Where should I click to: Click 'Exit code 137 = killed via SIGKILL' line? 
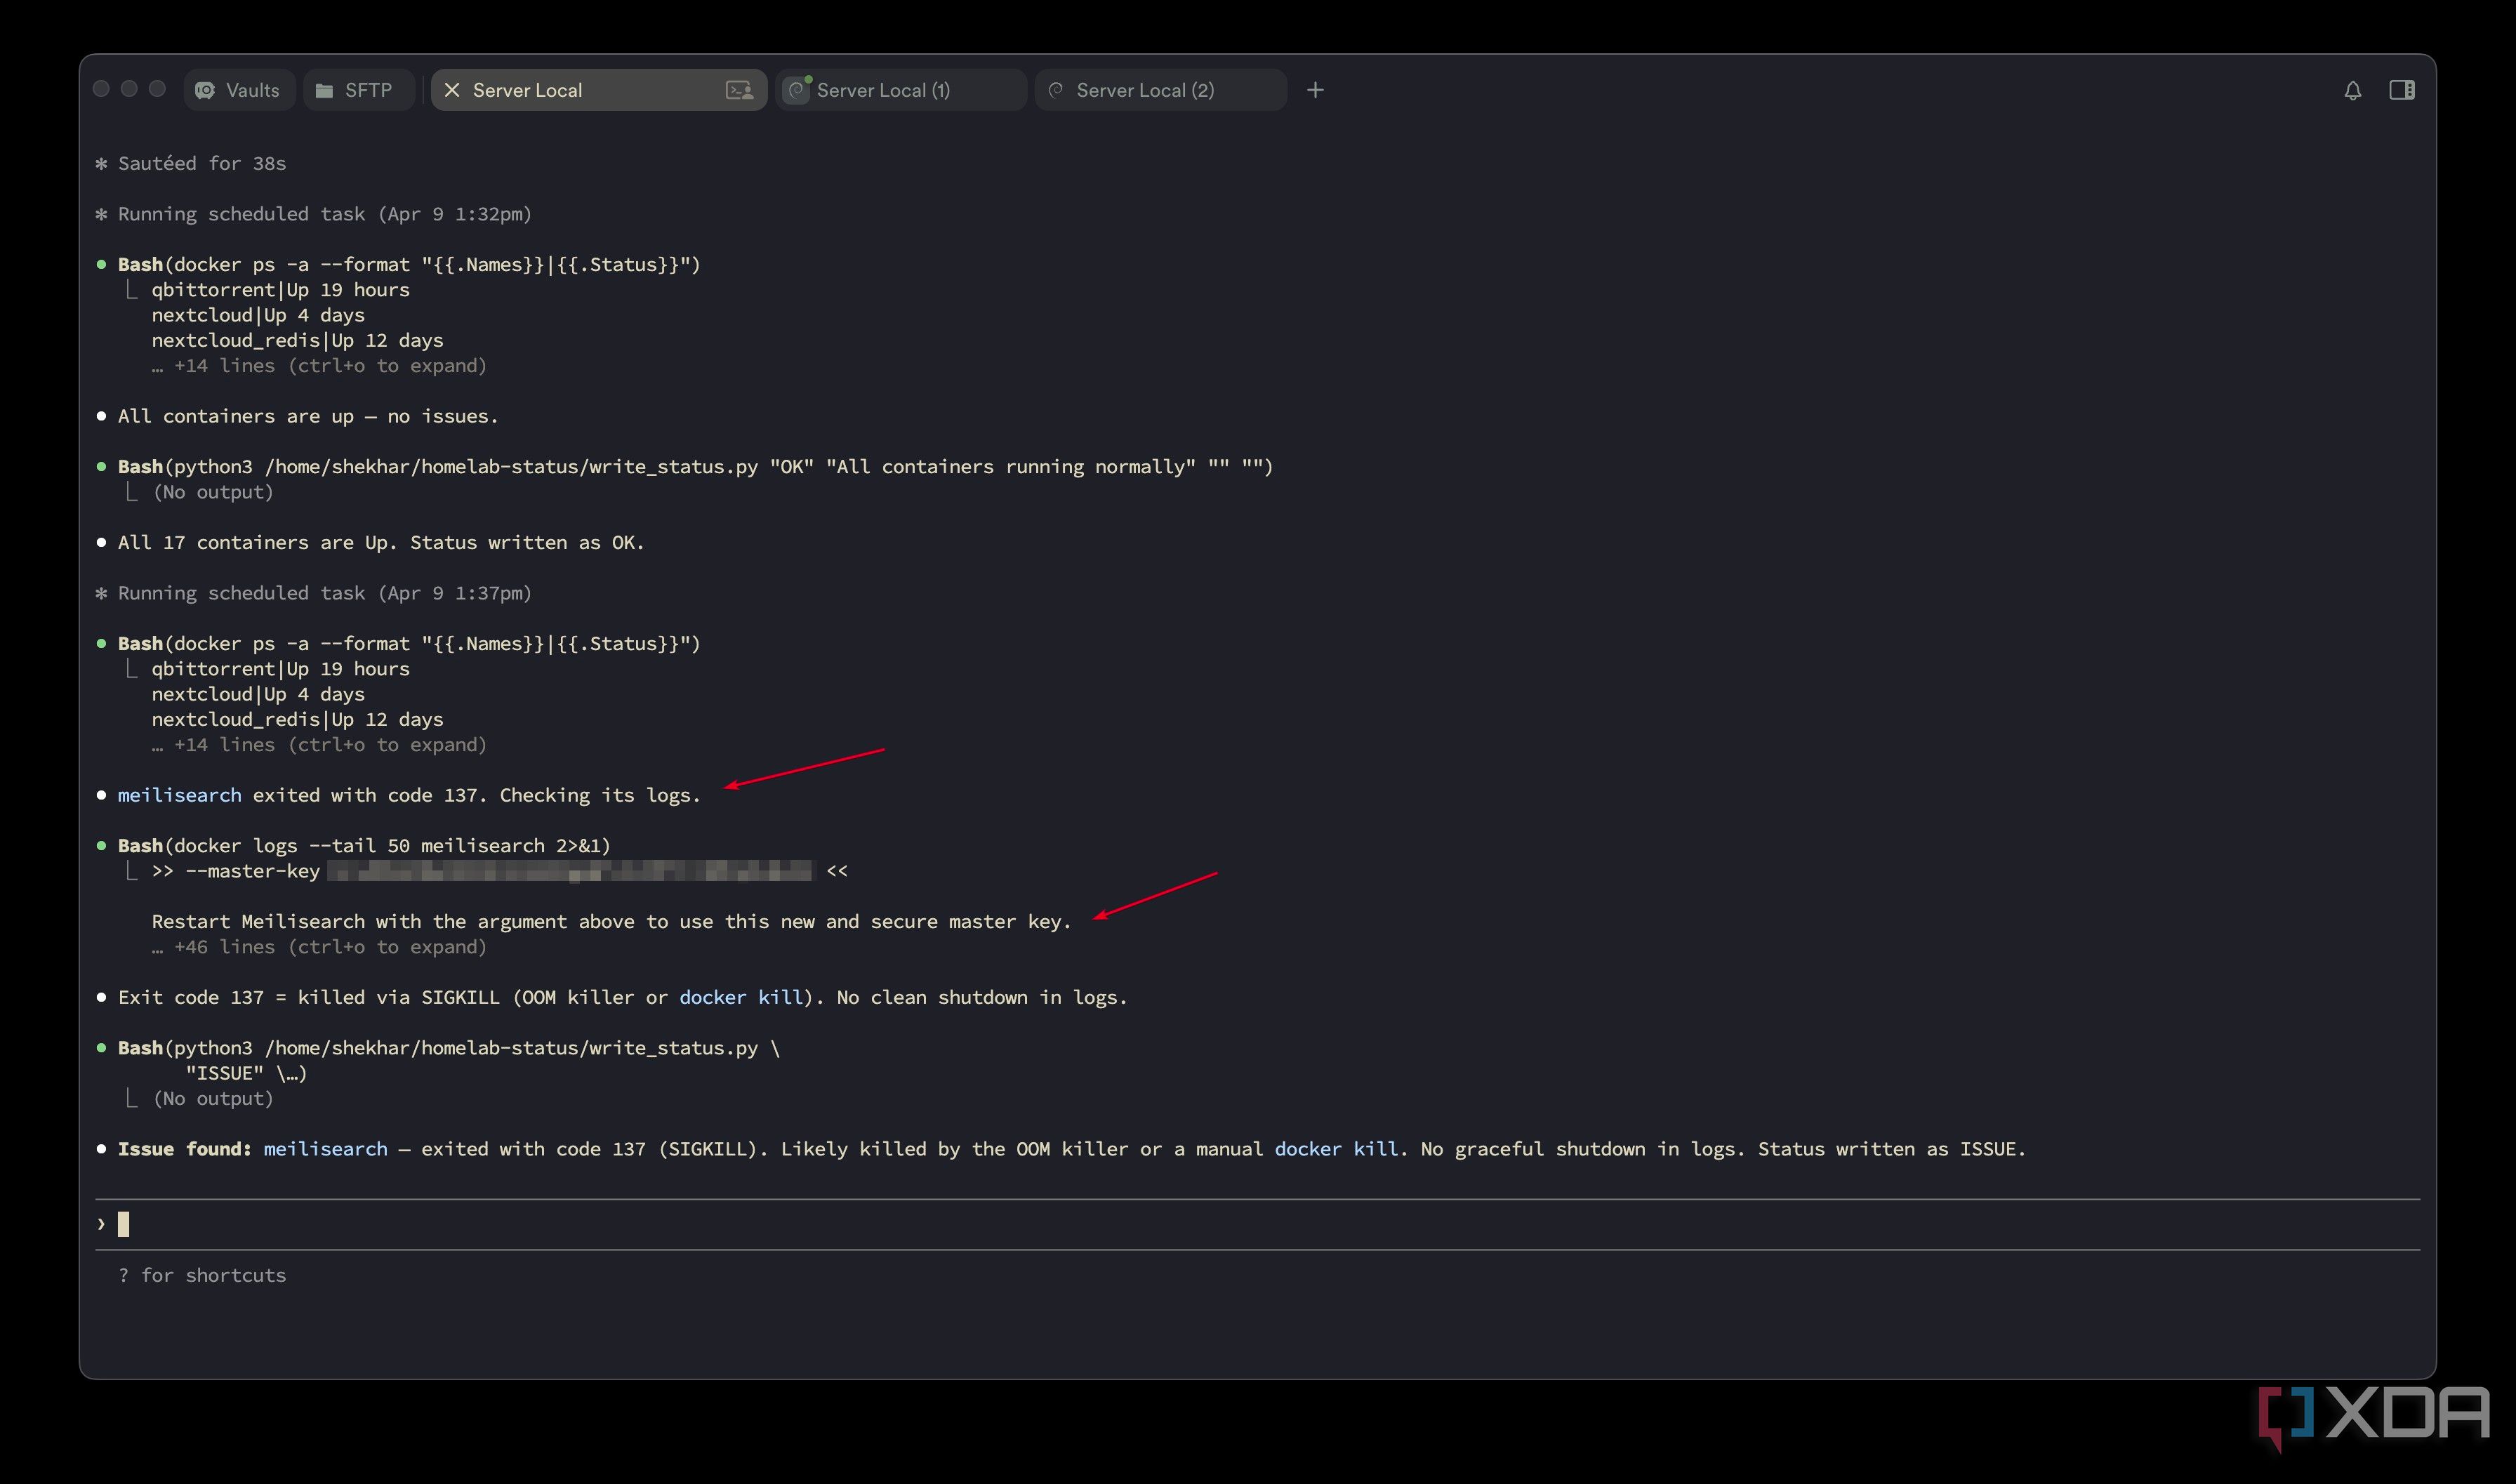(622, 997)
